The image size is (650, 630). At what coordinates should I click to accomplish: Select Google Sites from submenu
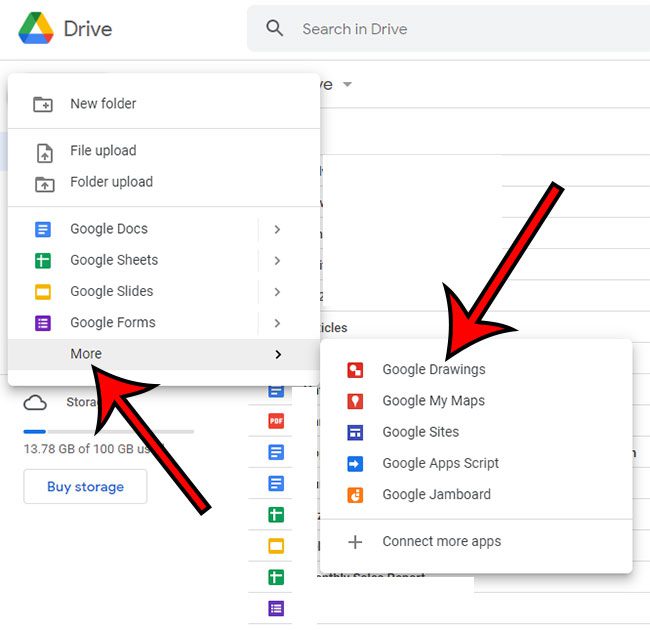point(476,432)
